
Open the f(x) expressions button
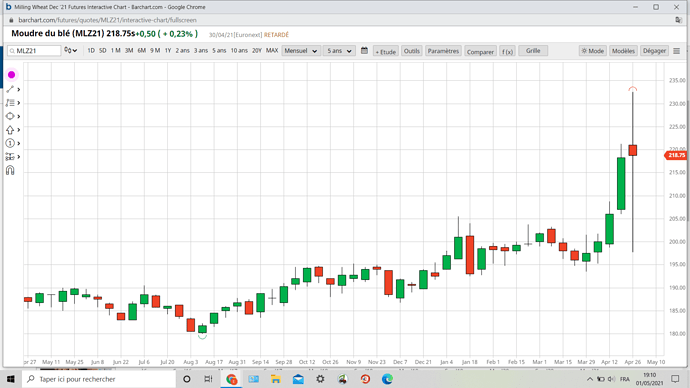[507, 51]
